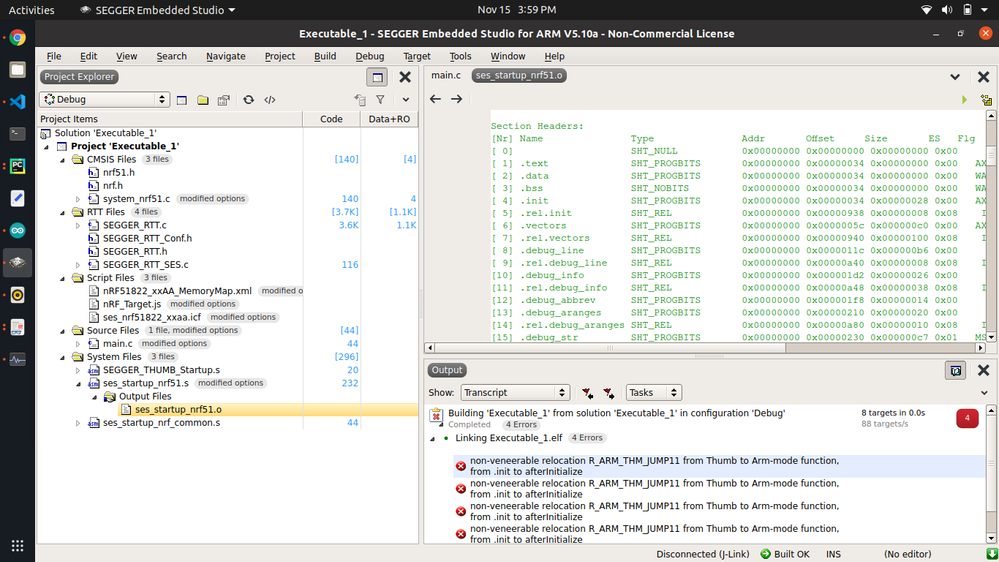The height and width of the screenshot is (562, 999).
Task: Click the project properties icon in Project Explorer toolbar
Action: point(223,100)
